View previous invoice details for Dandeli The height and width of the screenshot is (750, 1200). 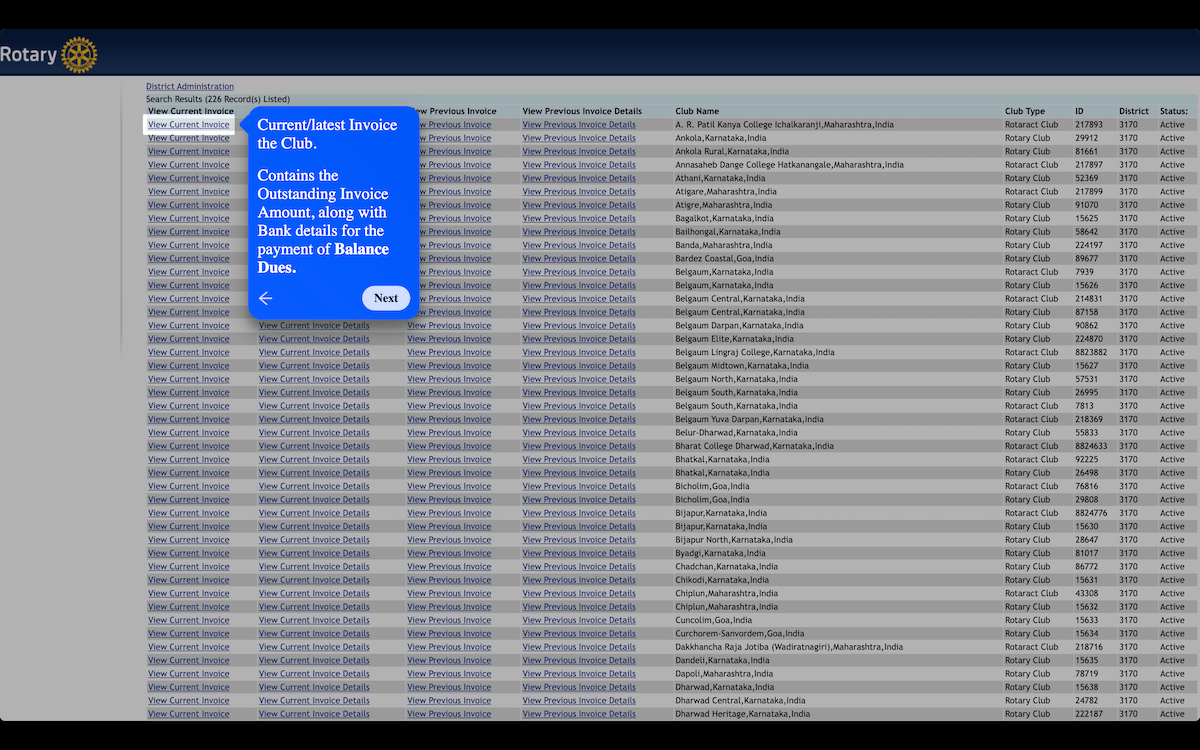578,660
